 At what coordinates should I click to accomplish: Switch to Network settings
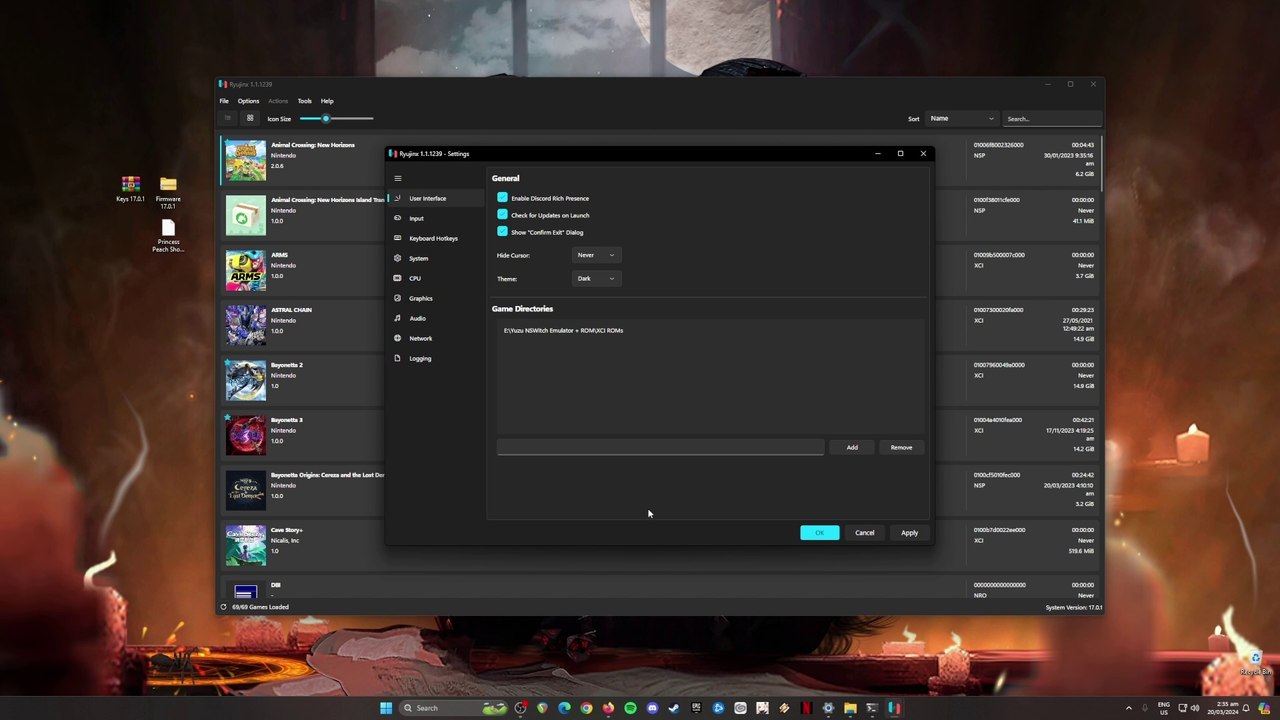pyautogui.click(x=420, y=338)
